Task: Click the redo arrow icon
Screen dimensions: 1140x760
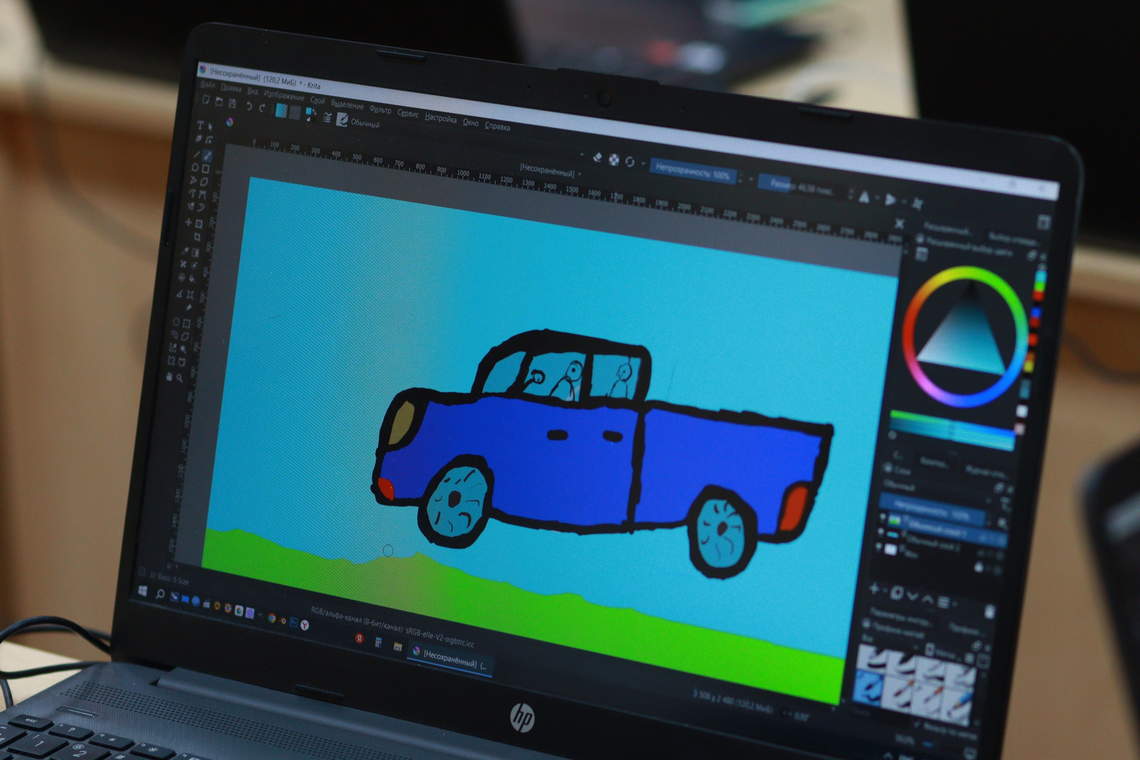Action: [x=262, y=108]
